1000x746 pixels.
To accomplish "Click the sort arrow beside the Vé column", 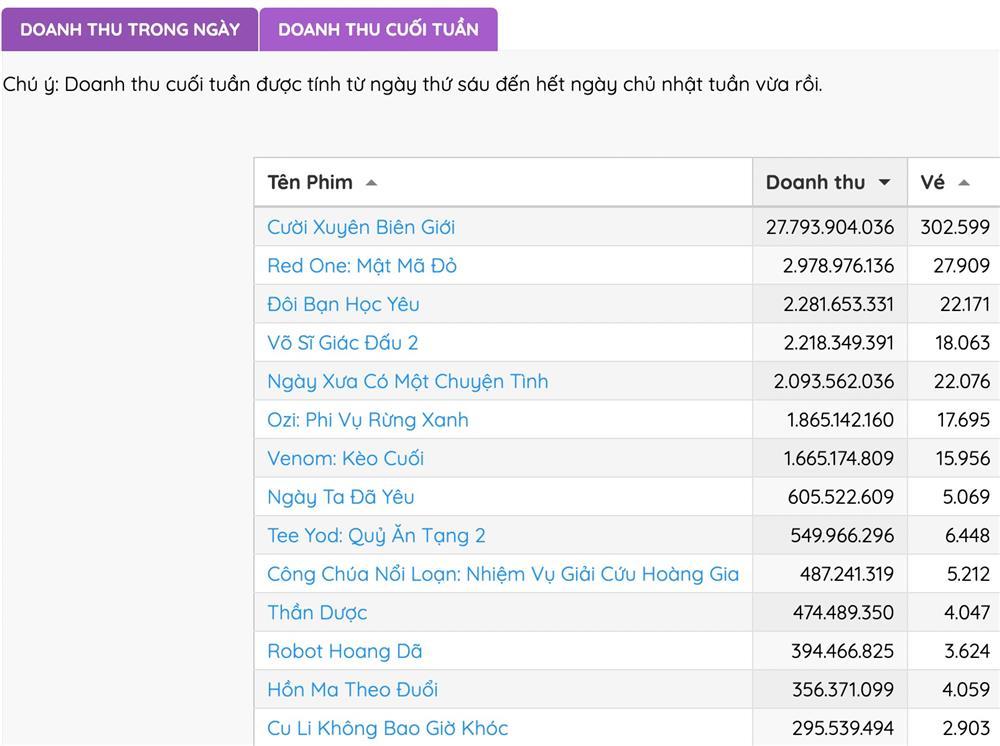I will tap(962, 182).
